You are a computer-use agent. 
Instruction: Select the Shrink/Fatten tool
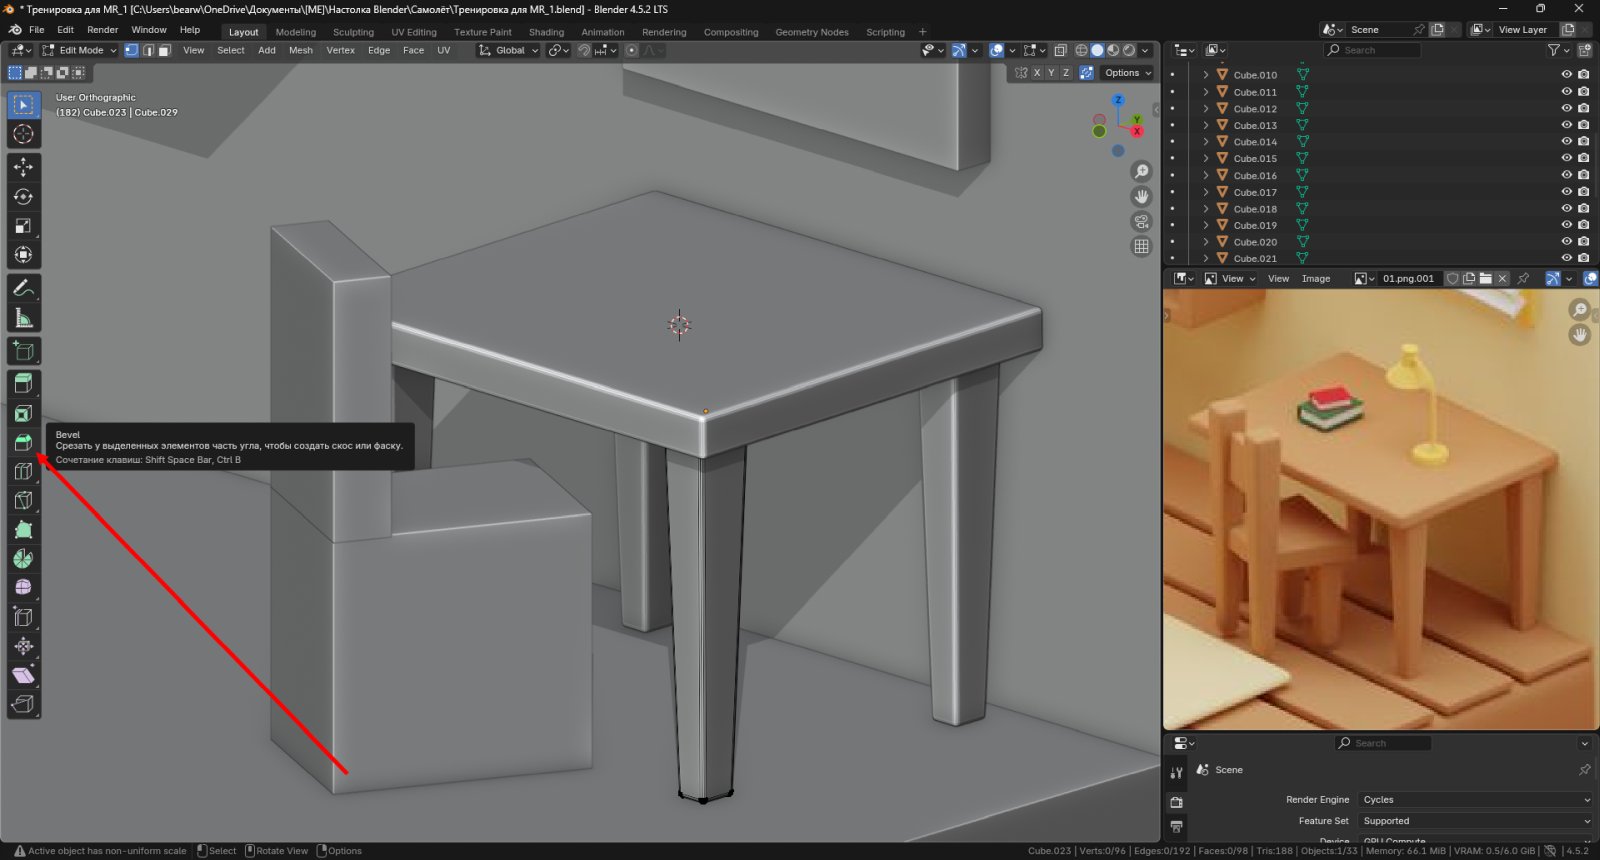[x=24, y=646]
